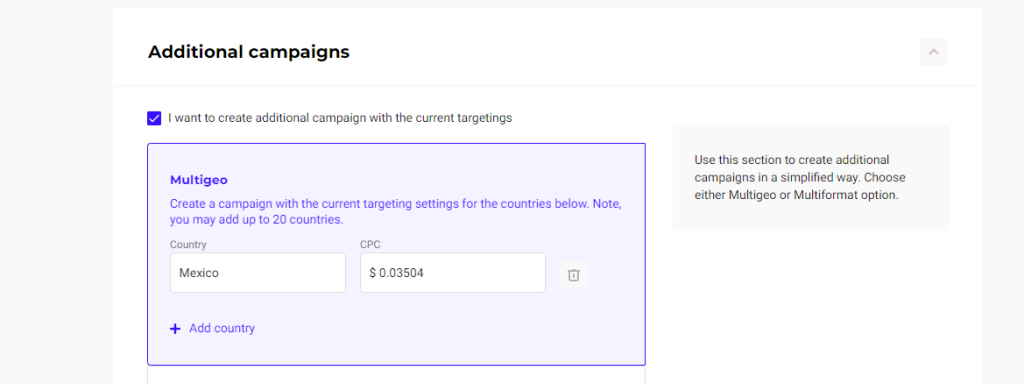
Task: Click the gray info panel on the right
Action: 810,178
